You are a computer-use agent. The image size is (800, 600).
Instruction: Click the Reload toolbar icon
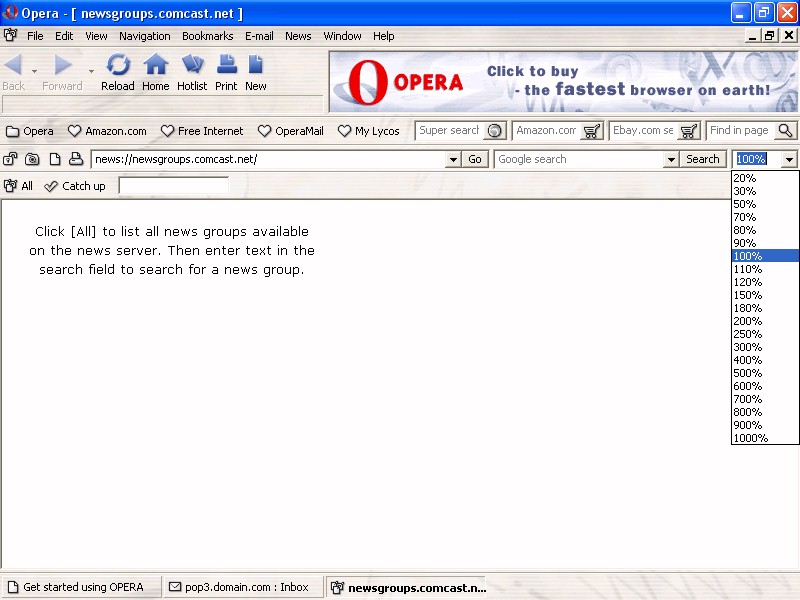118,65
